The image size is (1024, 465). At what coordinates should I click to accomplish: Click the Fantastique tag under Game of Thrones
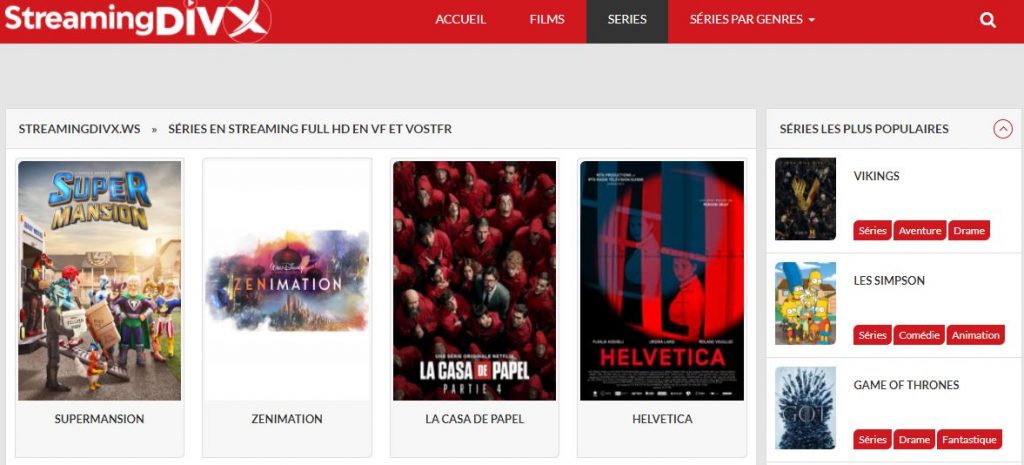pyautogui.click(x=970, y=440)
